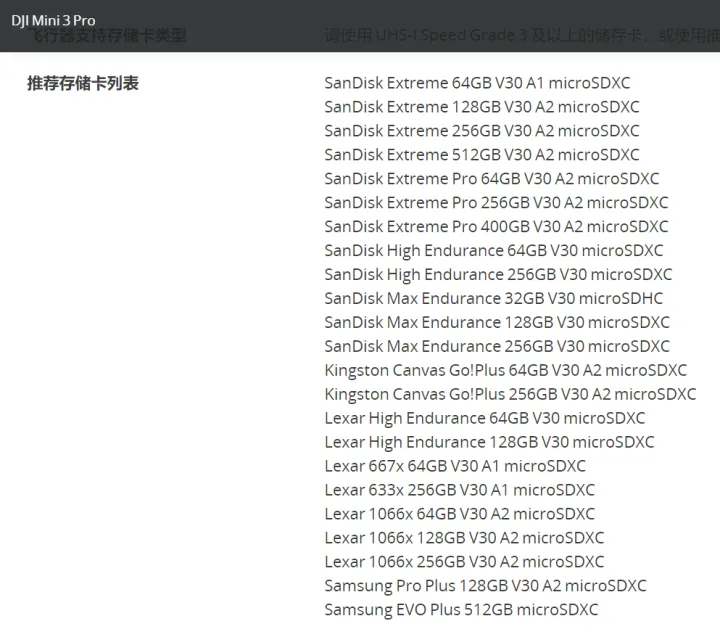Select Kingston Canvas Go!Plus 256GB line

[510, 394]
